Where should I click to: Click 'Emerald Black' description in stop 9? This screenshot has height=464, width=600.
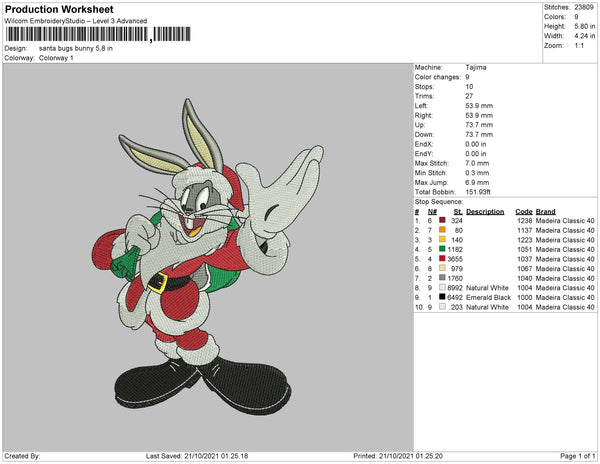coord(488,297)
